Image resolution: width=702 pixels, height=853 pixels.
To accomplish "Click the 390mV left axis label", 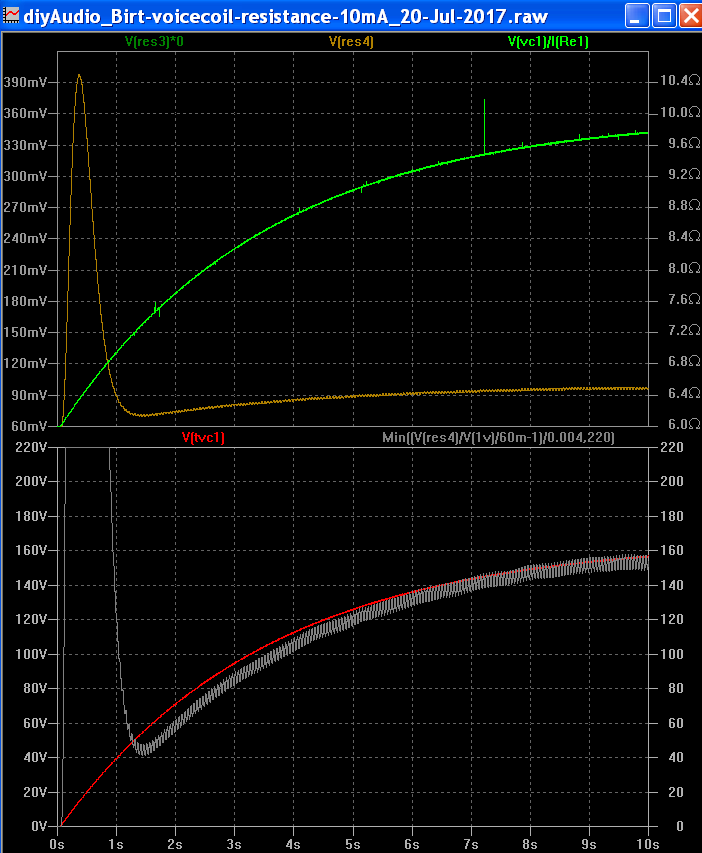I will tap(25, 82).
